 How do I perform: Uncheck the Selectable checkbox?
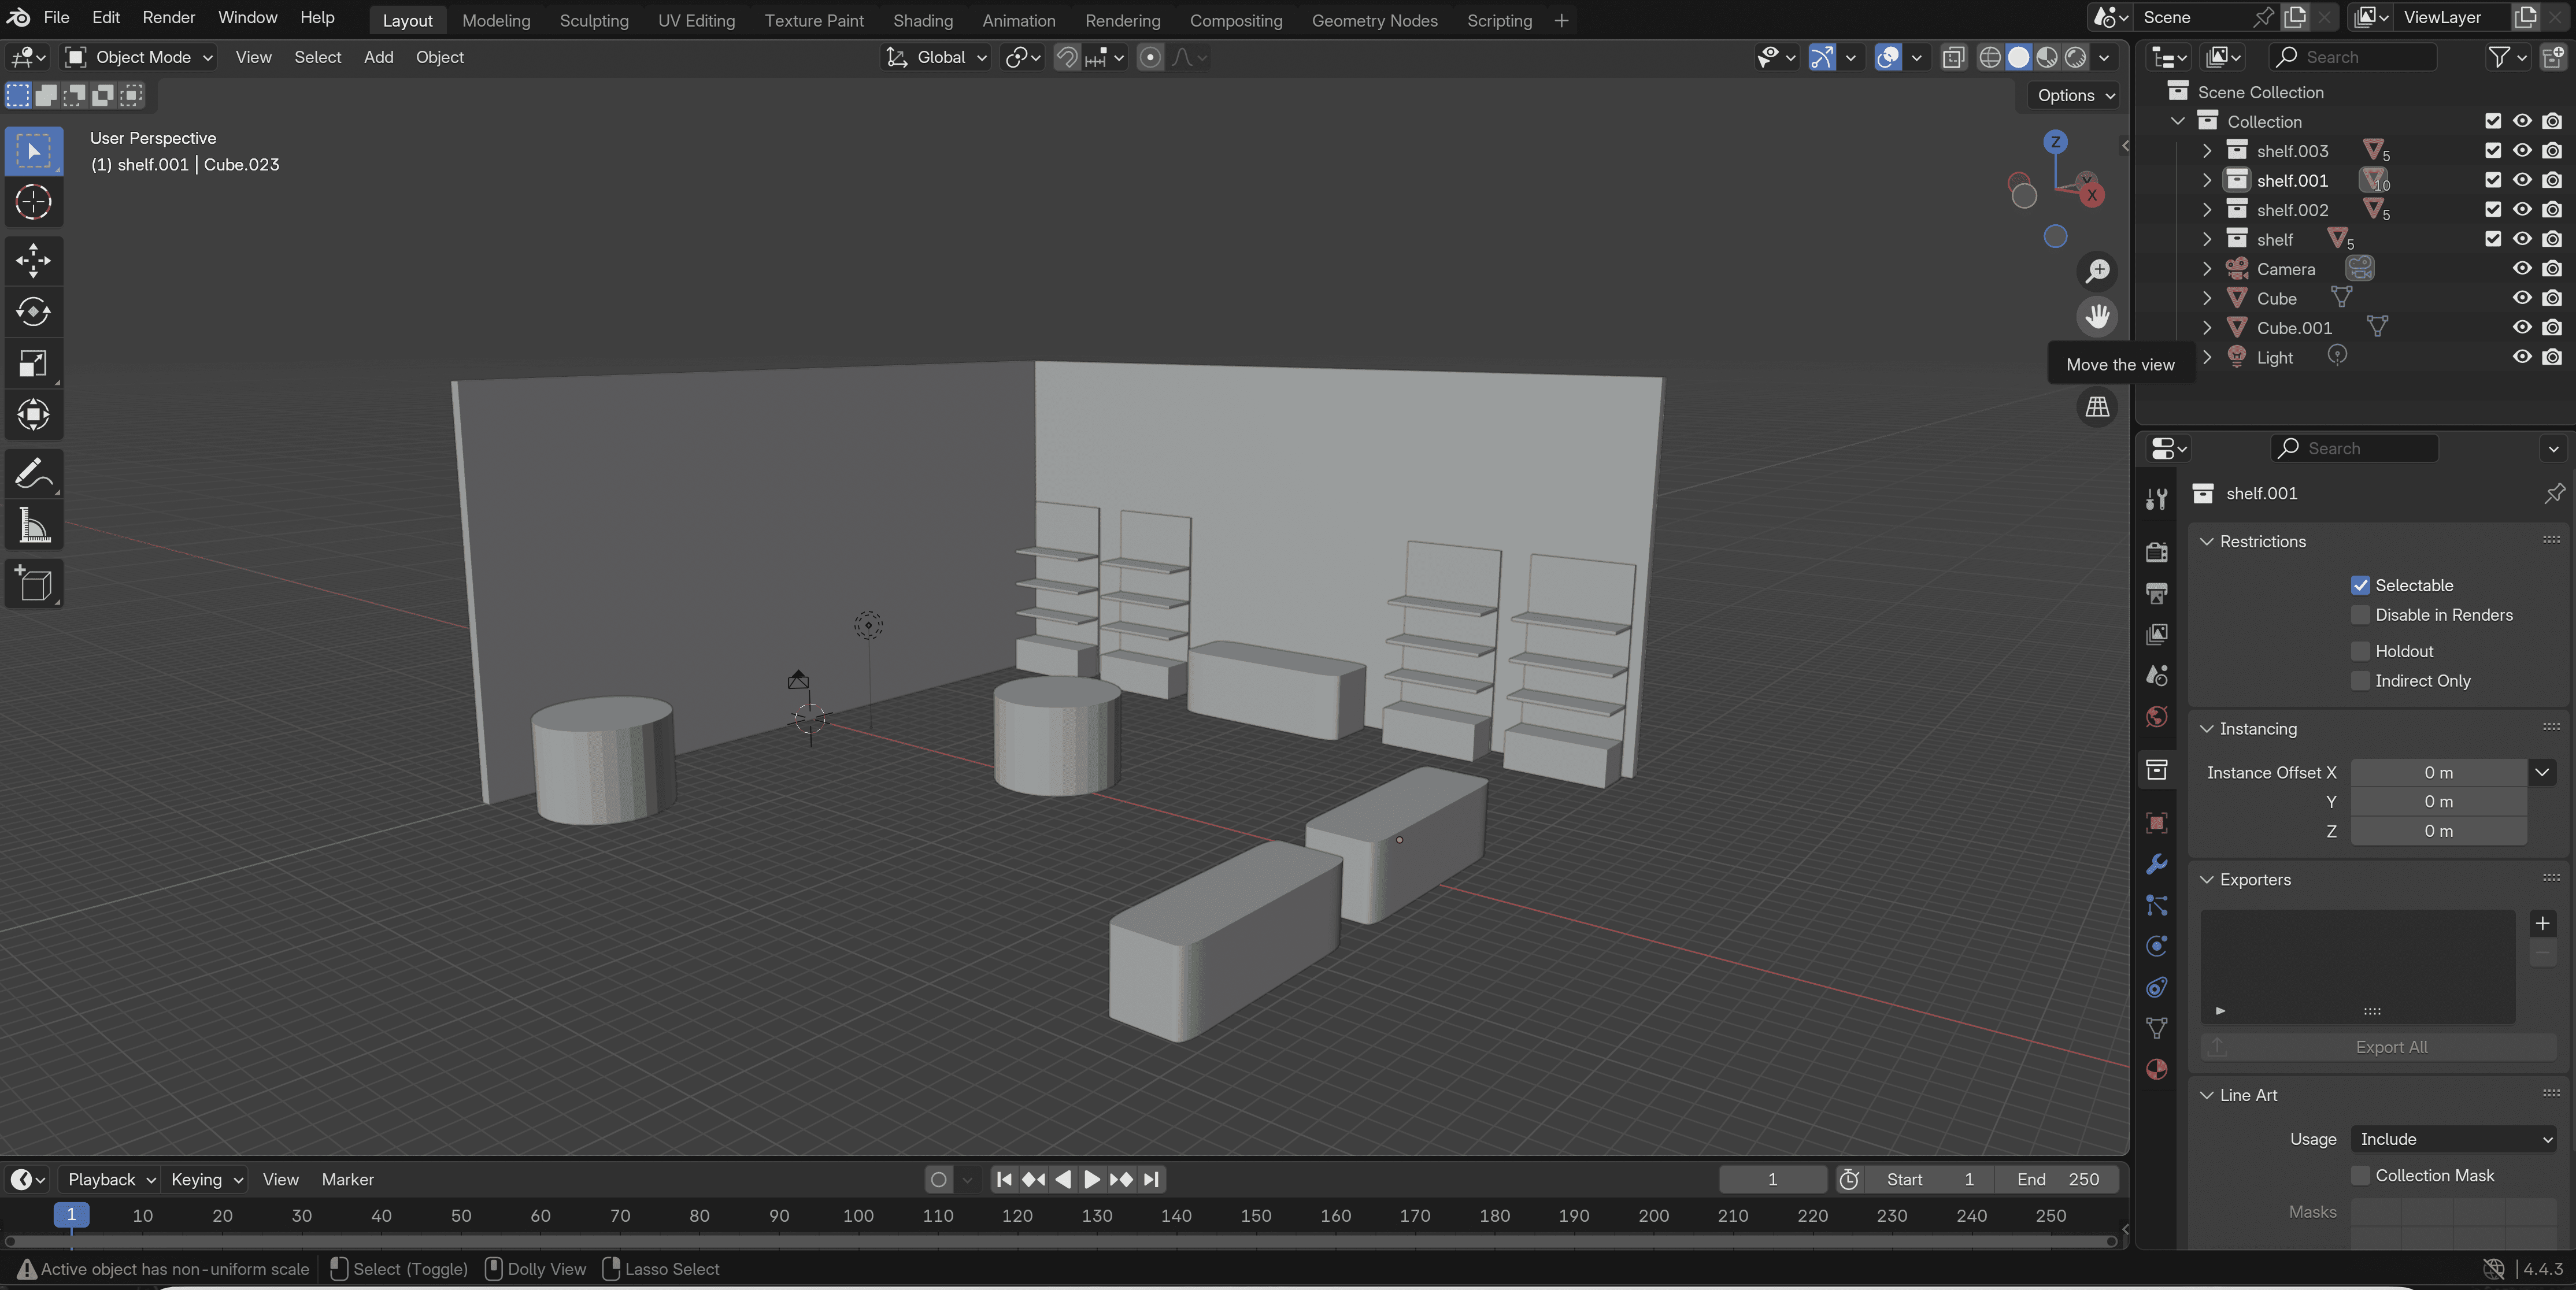pyautogui.click(x=2360, y=585)
